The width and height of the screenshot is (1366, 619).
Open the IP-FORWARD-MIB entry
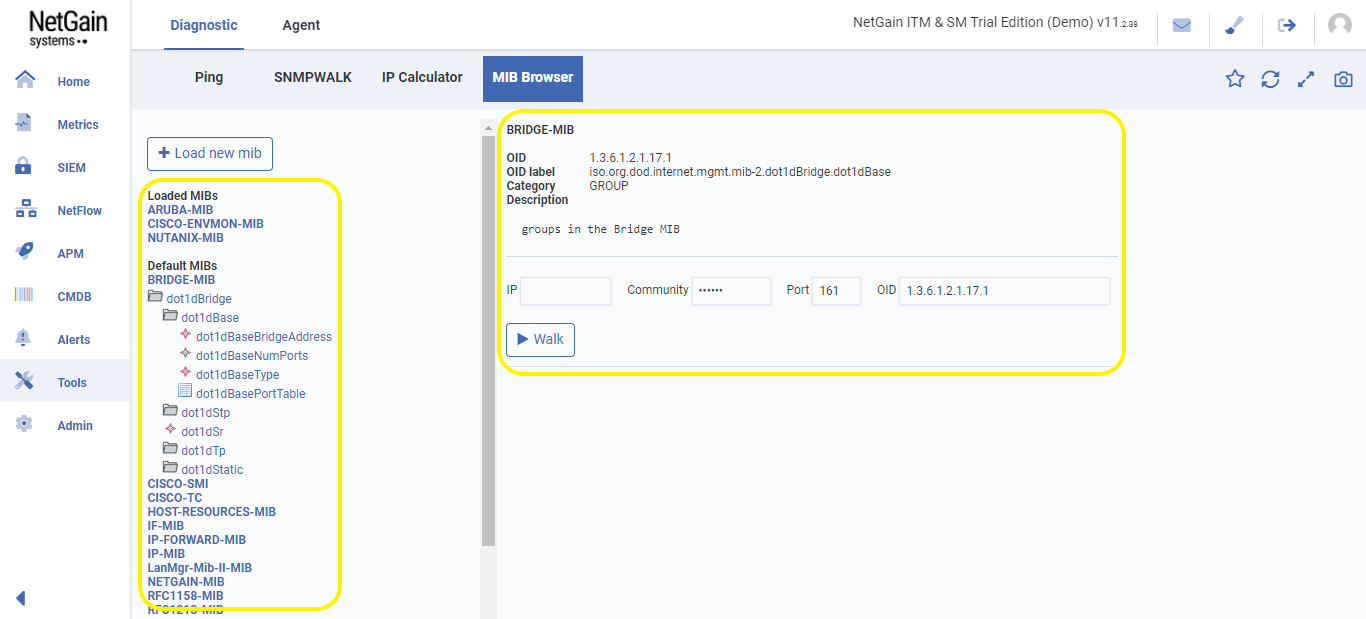(197, 540)
